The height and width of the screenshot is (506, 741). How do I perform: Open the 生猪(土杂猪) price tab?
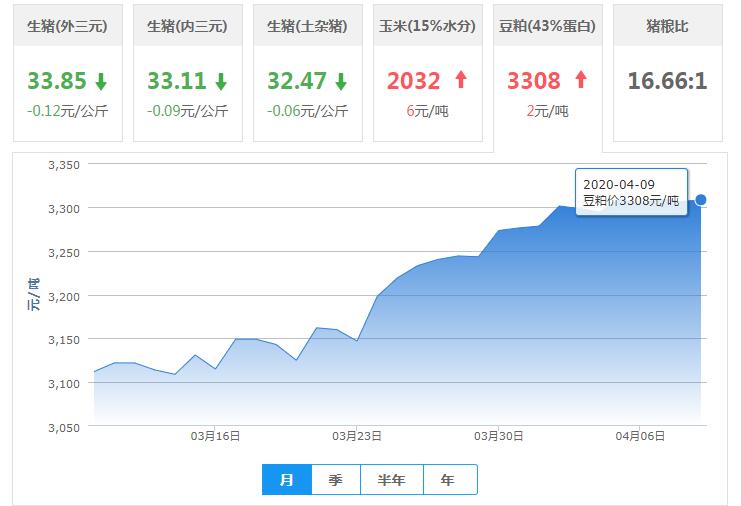308,27
